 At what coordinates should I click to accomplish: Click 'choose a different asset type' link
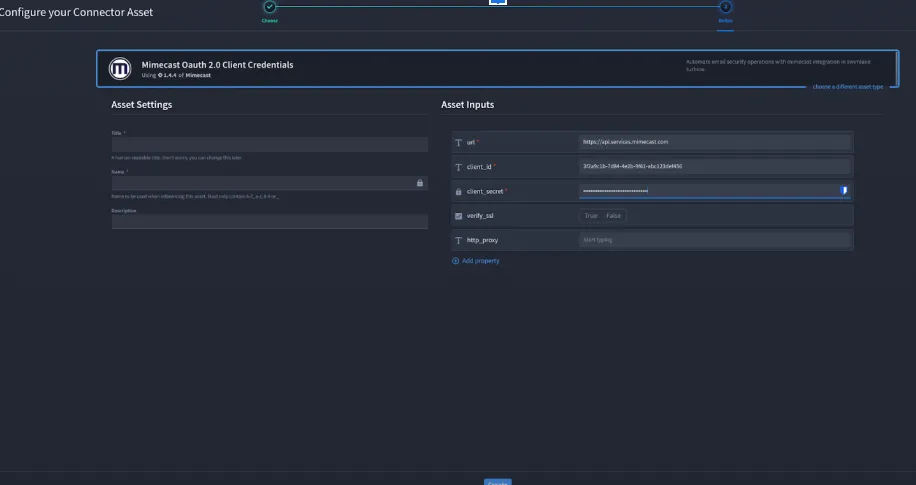coord(848,86)
